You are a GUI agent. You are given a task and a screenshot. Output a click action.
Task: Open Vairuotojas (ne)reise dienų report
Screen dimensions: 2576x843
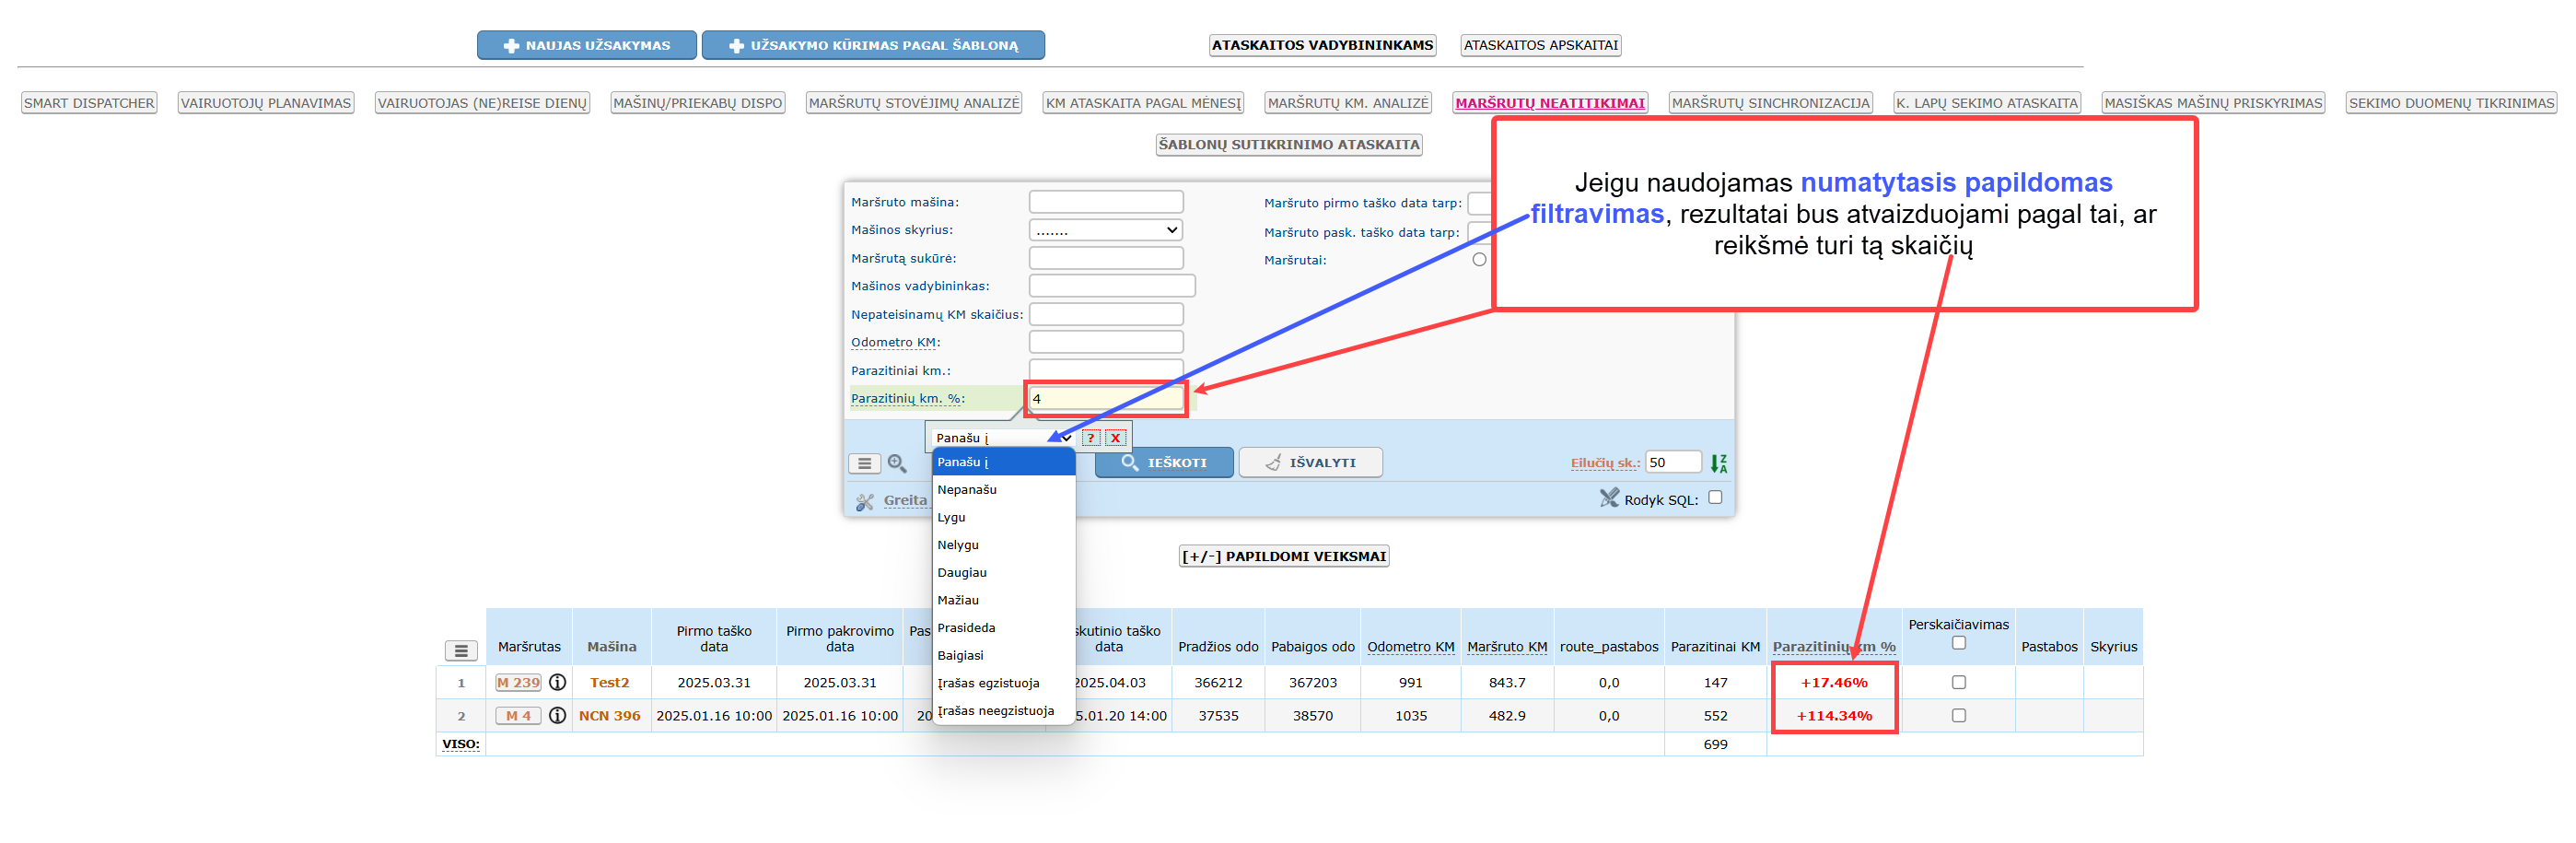pyautogui.click(x=482, y=103)
